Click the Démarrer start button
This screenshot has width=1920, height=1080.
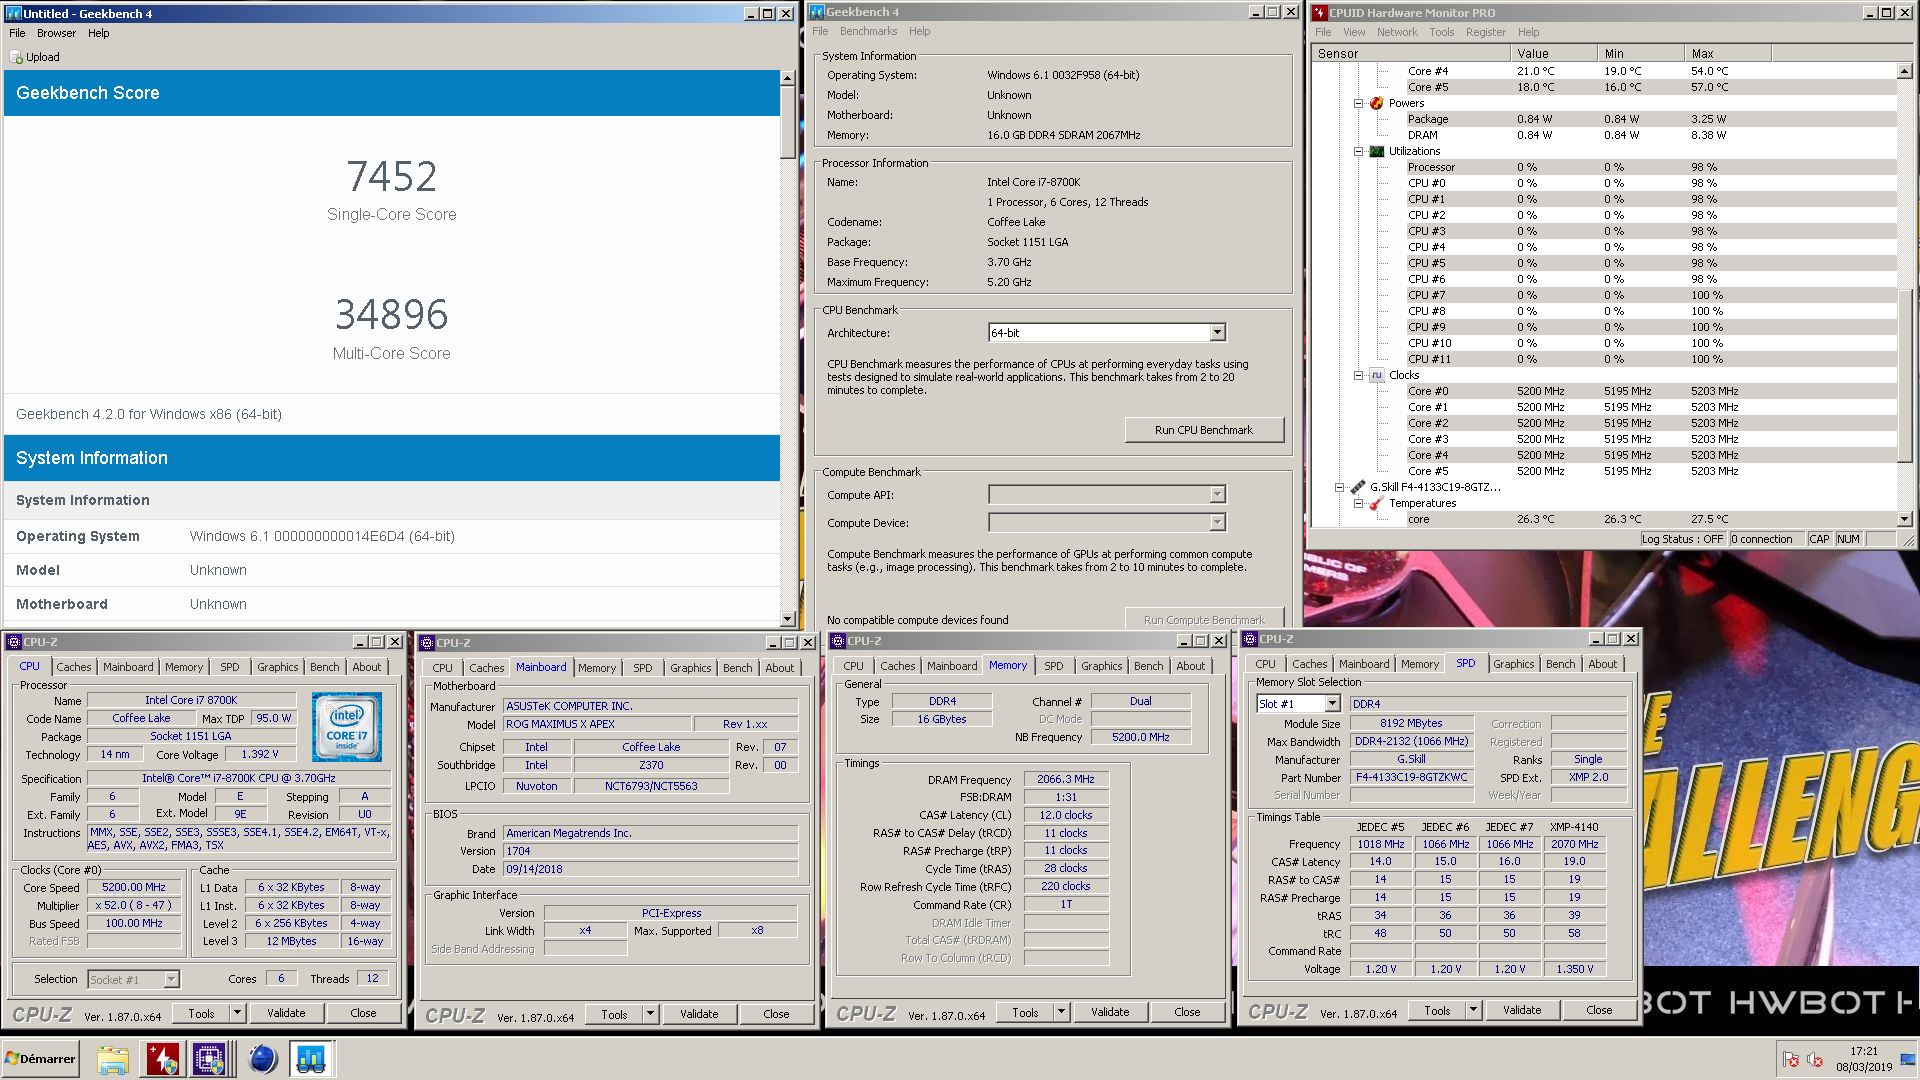[40, 1059]
